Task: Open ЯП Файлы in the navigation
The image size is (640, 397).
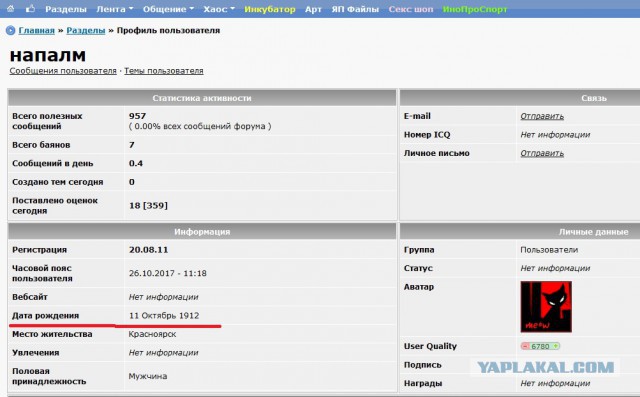Action: pyautogui.click(x=355, y=9)
